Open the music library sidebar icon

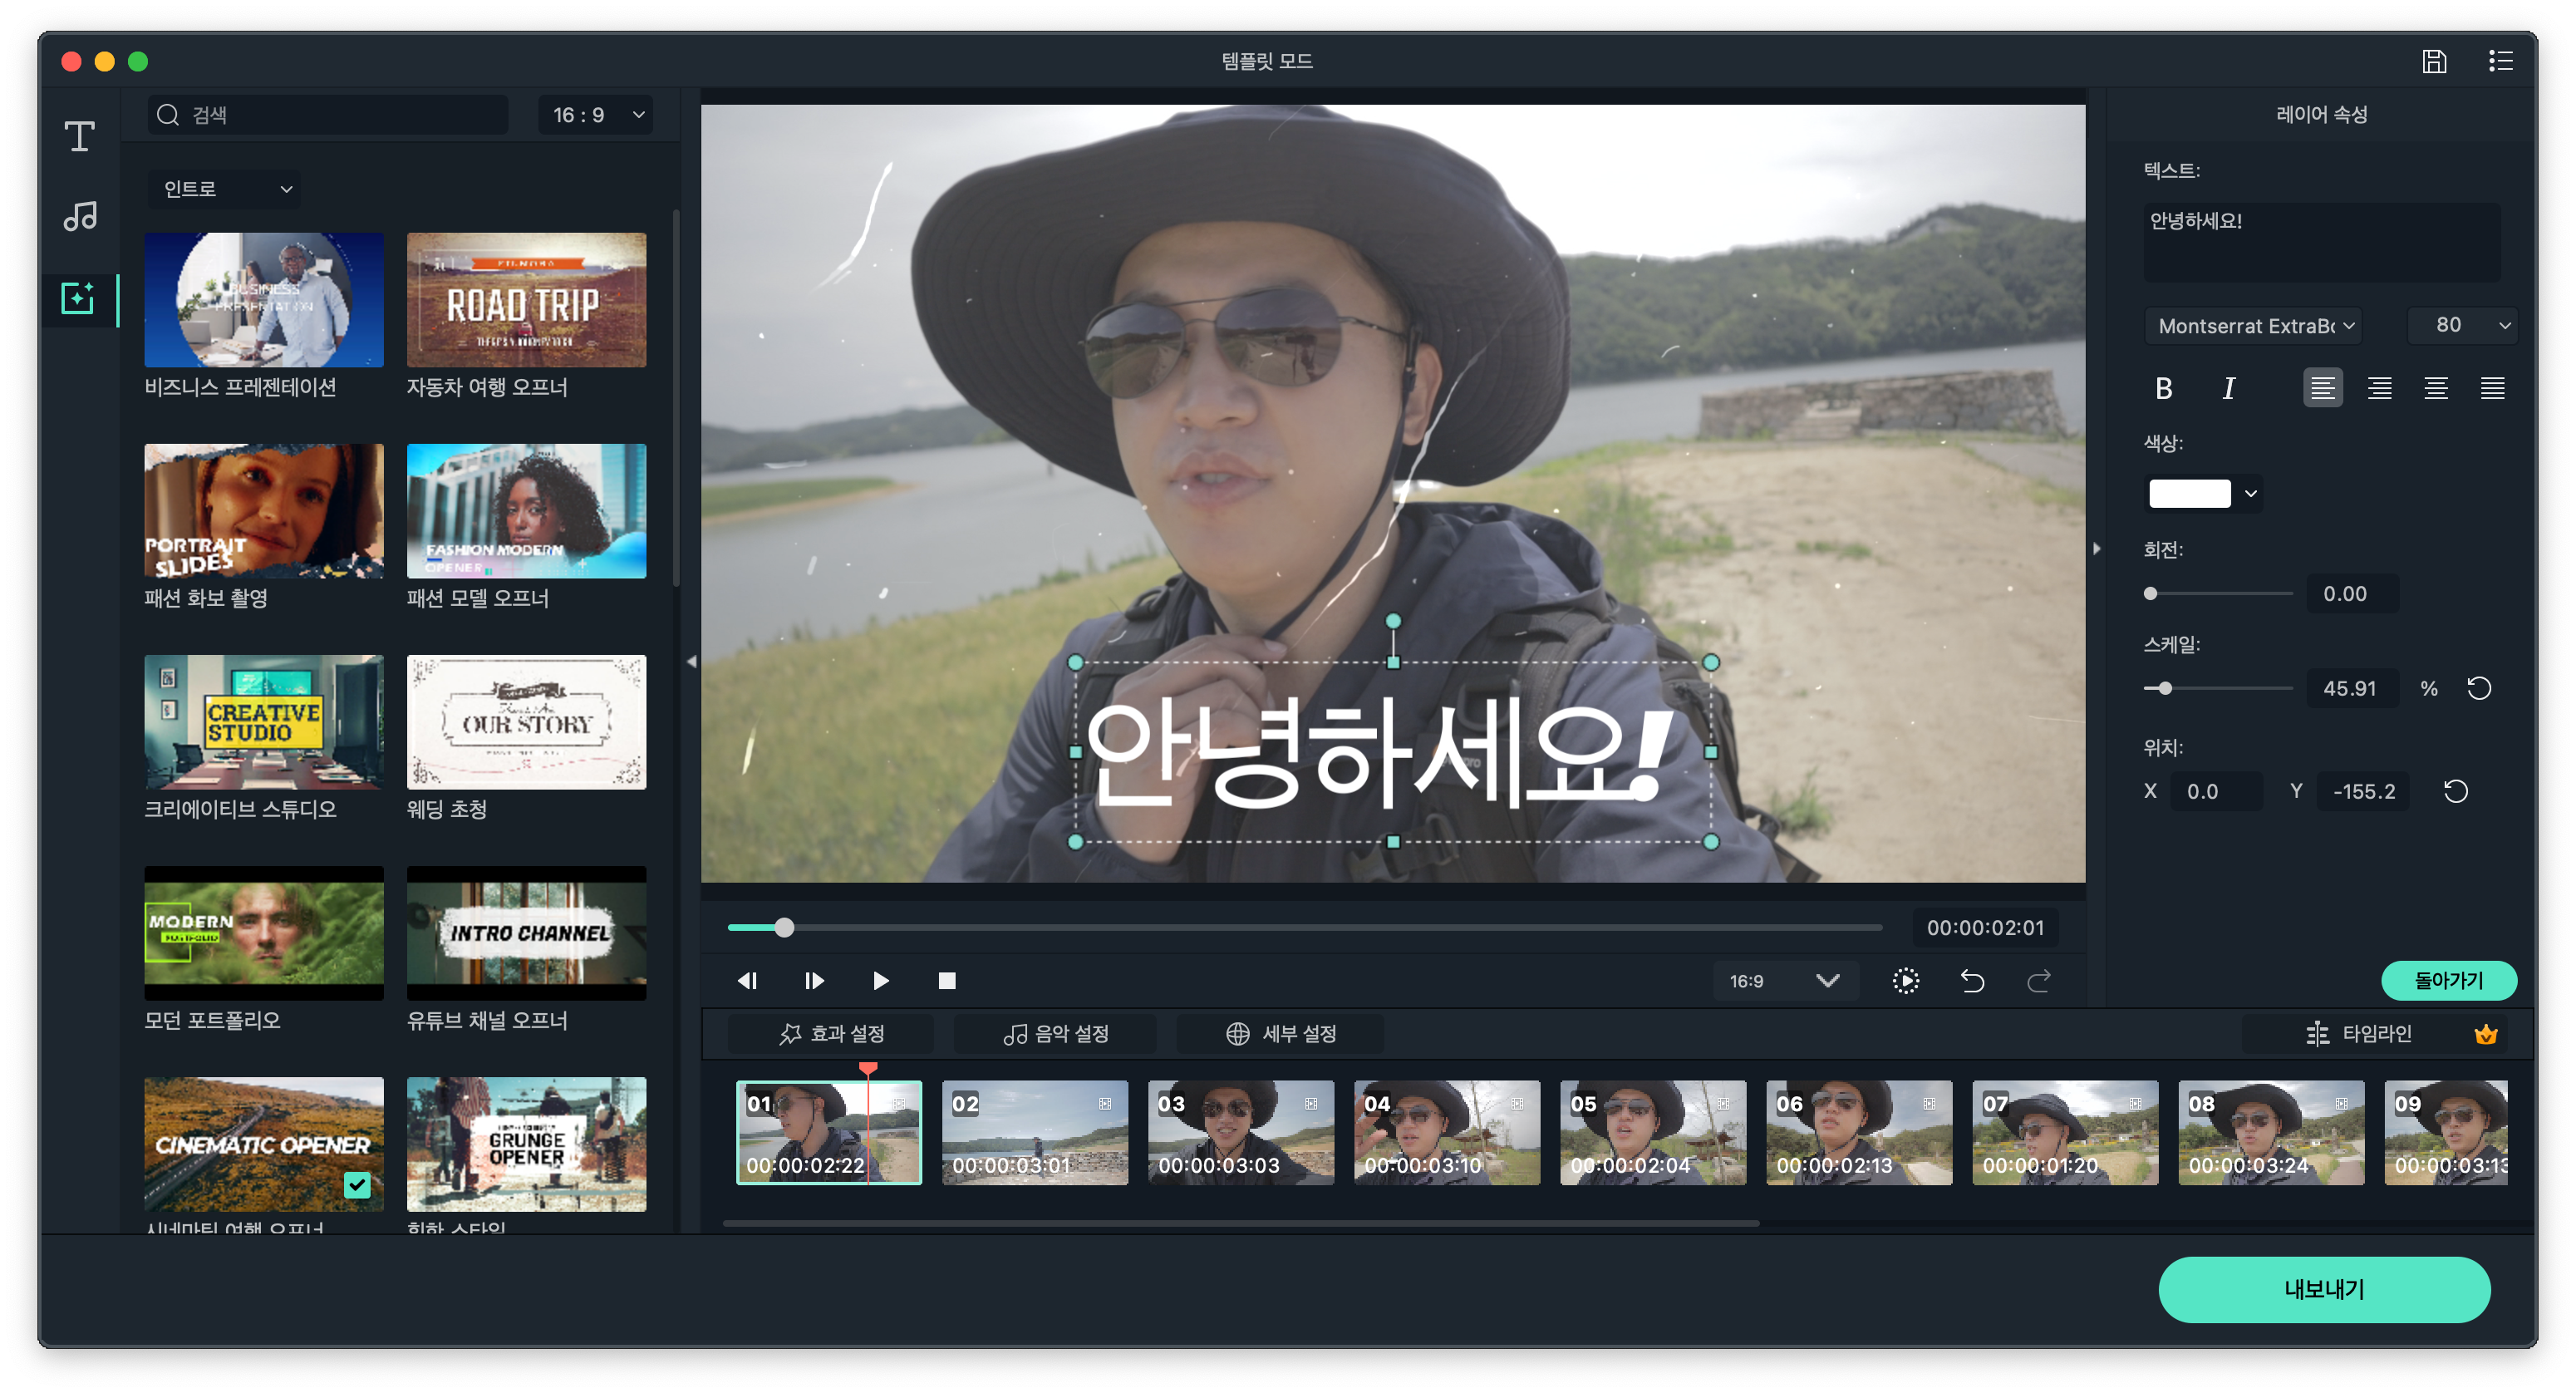80,216
